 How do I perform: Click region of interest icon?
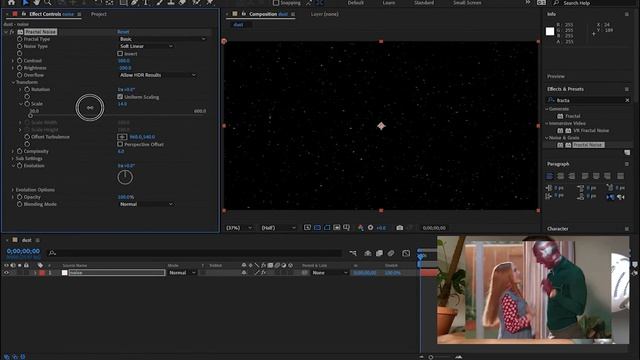point(337,228)
